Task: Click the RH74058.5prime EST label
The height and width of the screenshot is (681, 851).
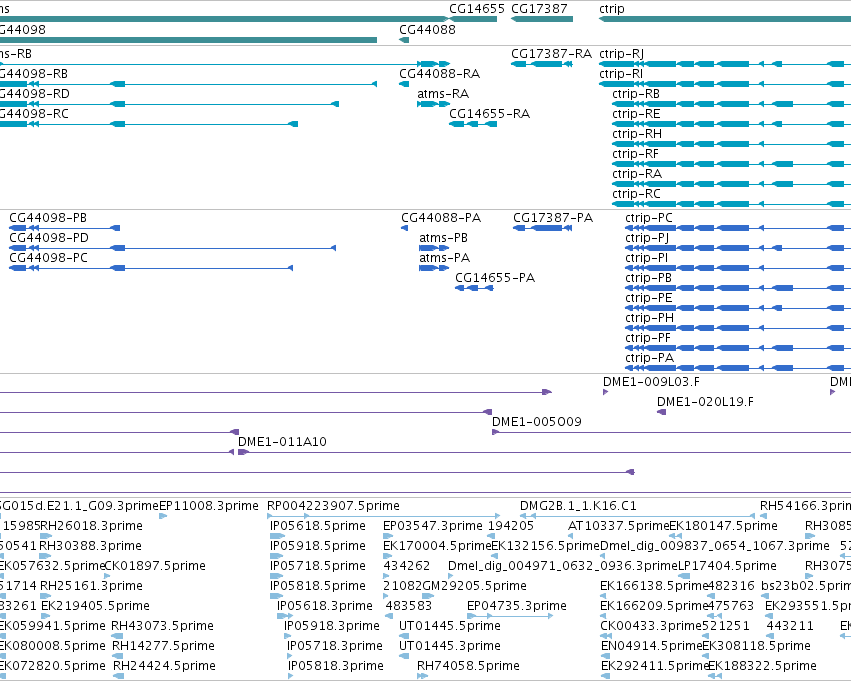Action: 468,666
